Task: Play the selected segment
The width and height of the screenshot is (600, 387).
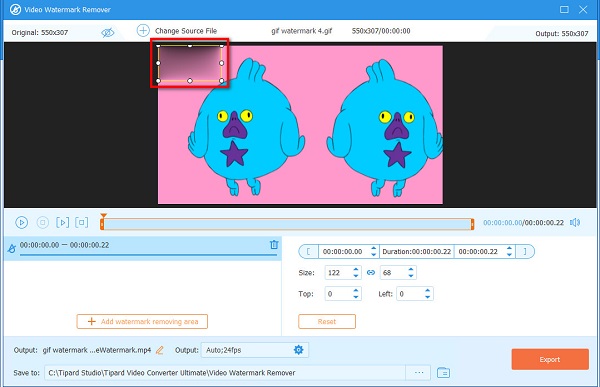Action: pyautogui.click(x=62, y=222)
